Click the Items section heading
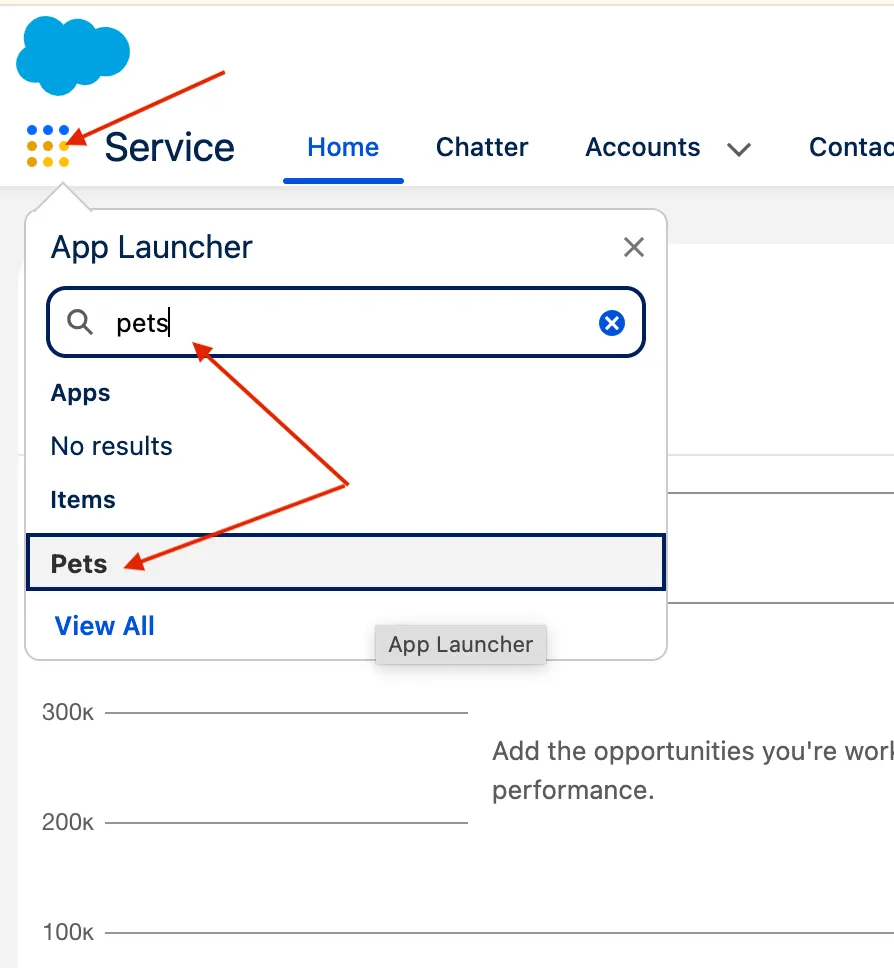This screenshot has width=894, height=968. [x=83, y=500]
